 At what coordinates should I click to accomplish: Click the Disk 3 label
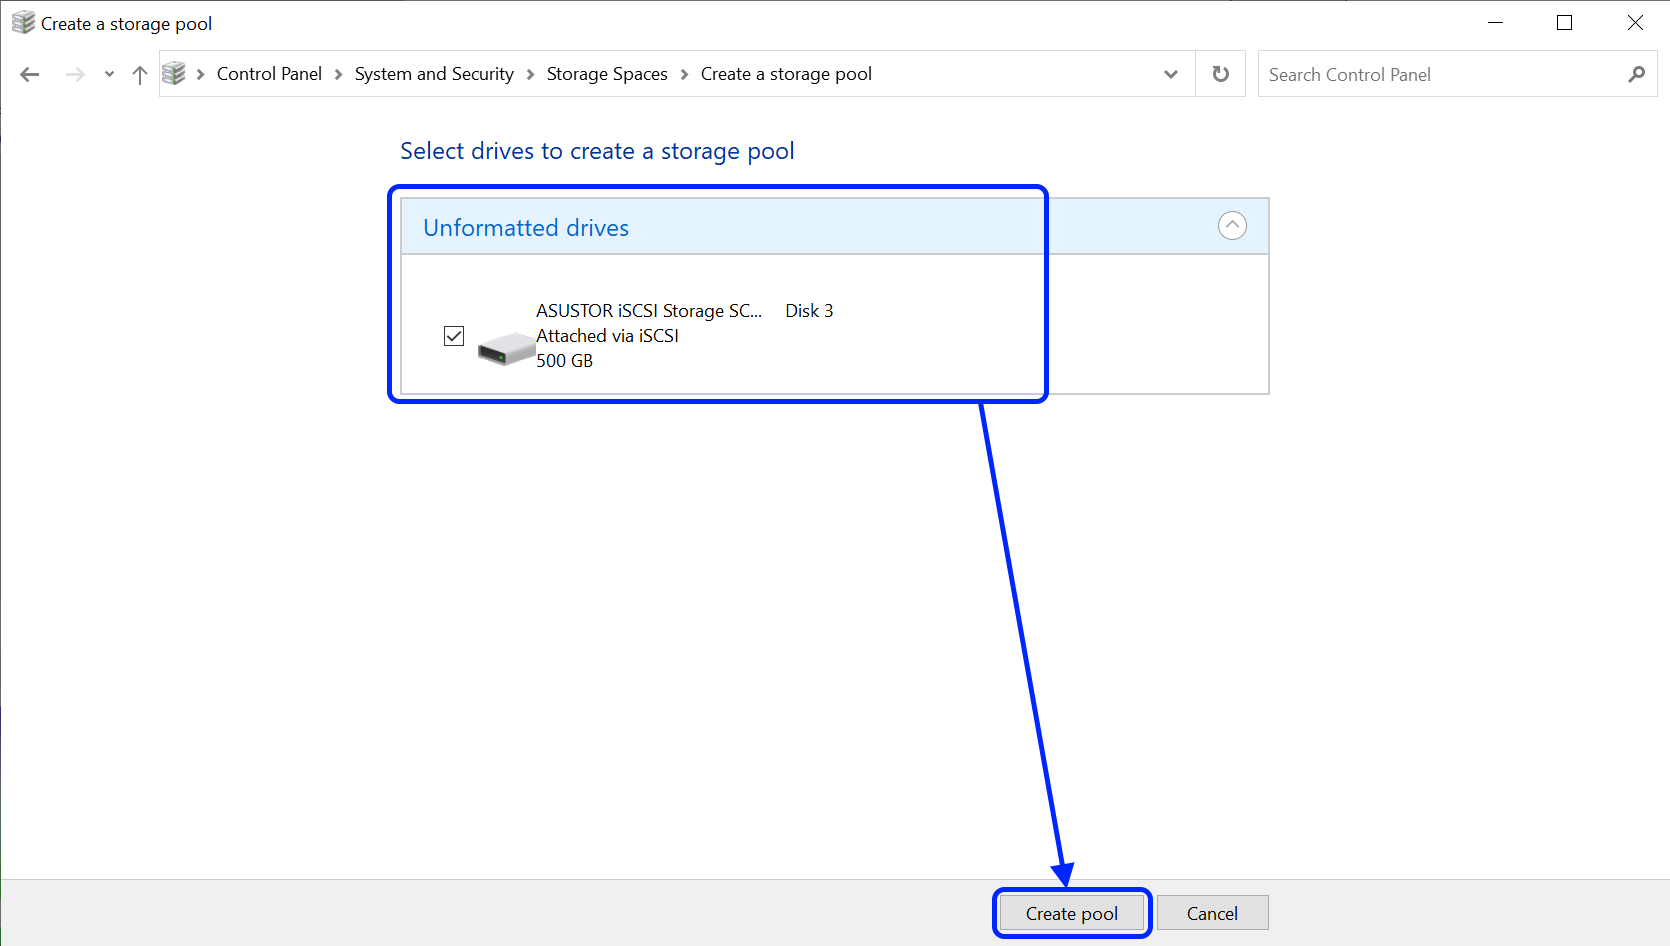809,311
